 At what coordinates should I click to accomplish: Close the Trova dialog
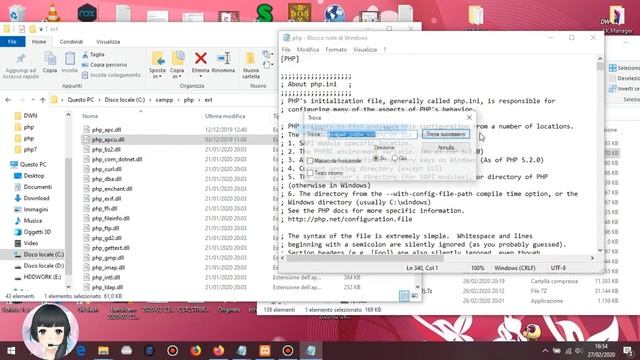click(469, 118)
